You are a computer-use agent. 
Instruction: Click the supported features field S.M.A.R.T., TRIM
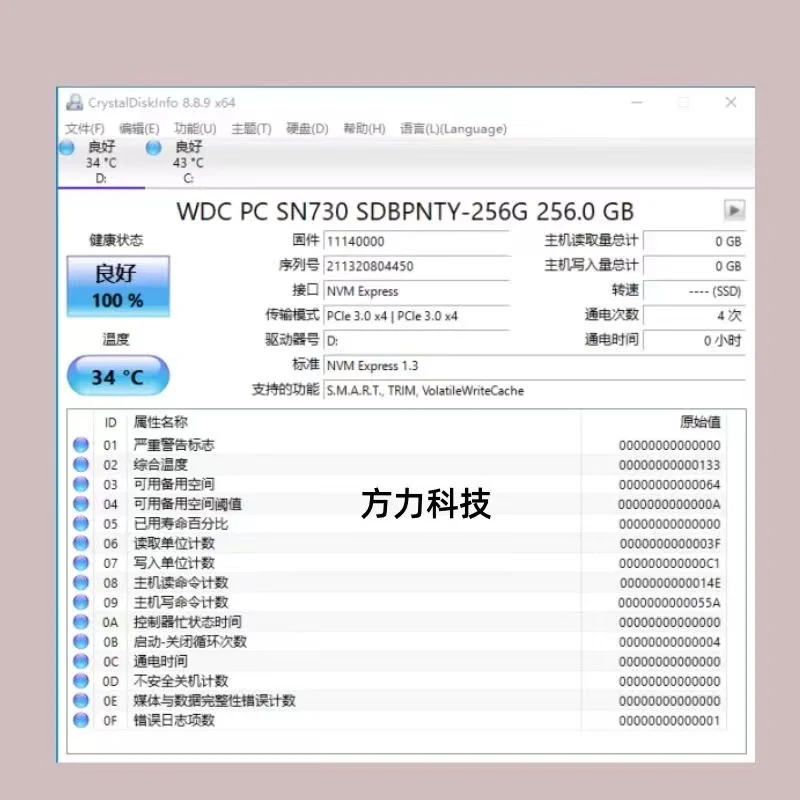coord(535,391)
